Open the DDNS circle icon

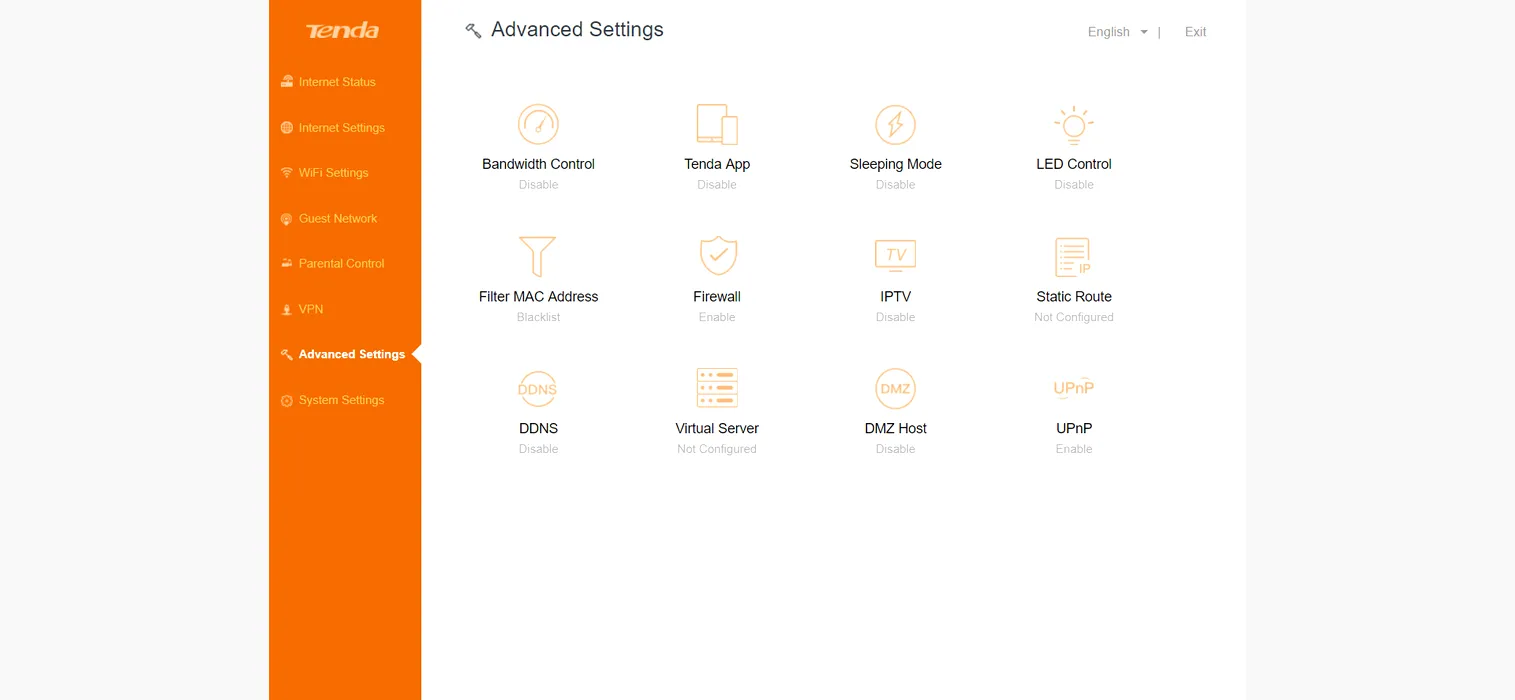538,389
